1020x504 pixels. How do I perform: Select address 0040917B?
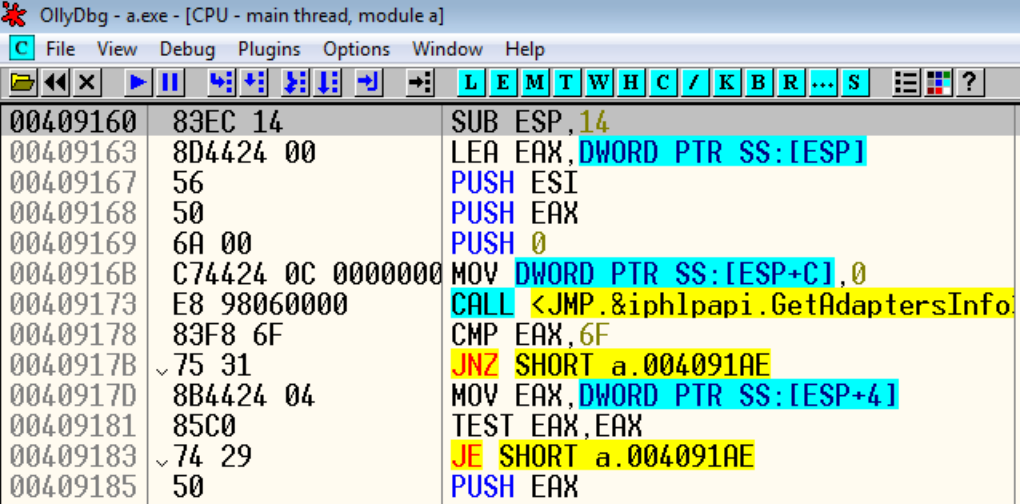[74, 365]
